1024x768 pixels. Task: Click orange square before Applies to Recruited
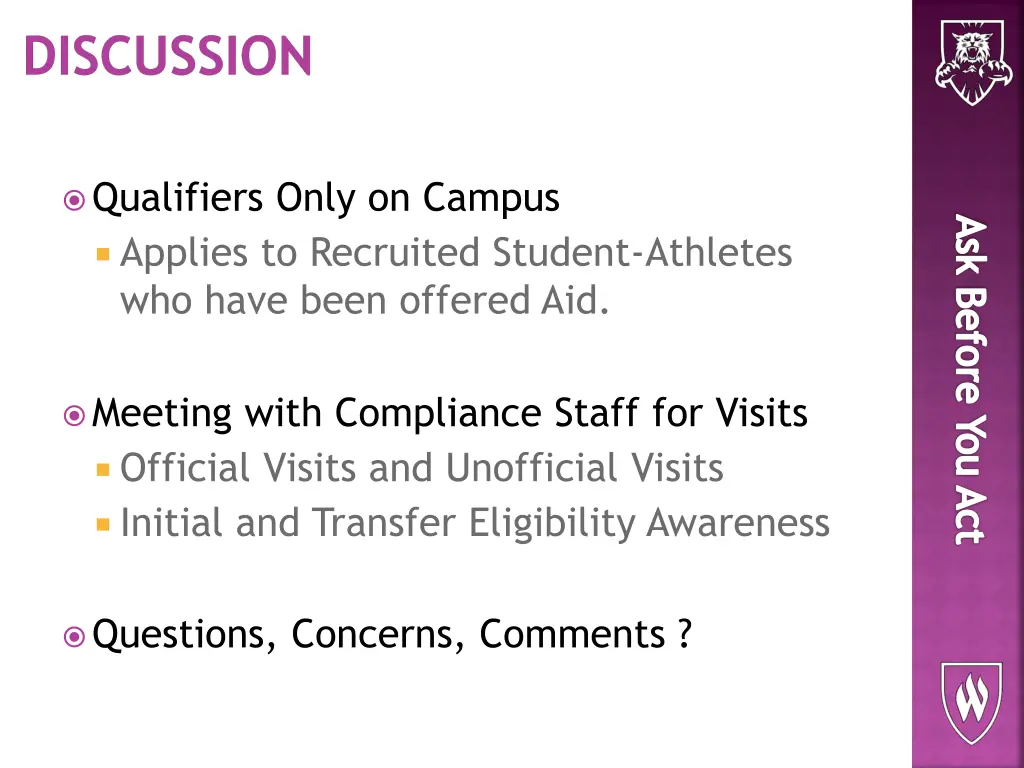tap(103, 254)
